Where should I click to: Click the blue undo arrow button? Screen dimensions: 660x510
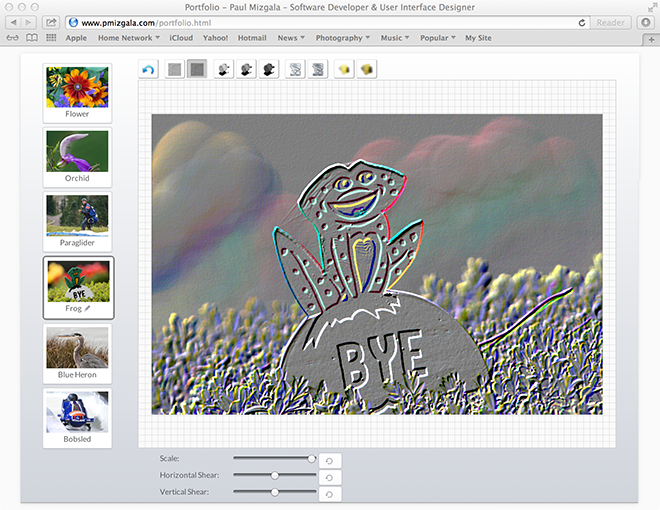tap(148, 69)
